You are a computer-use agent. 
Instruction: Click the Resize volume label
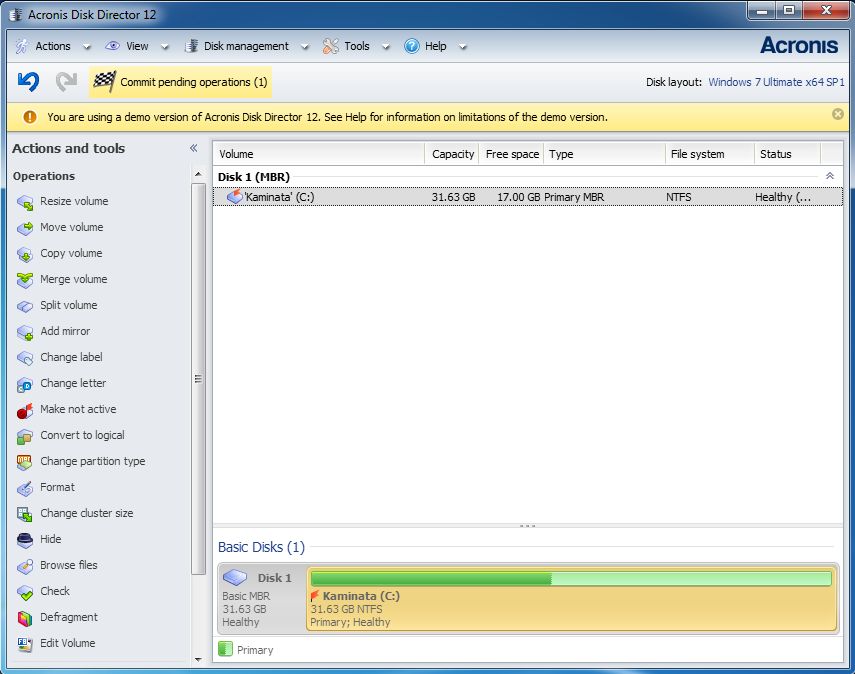[74, 201]
